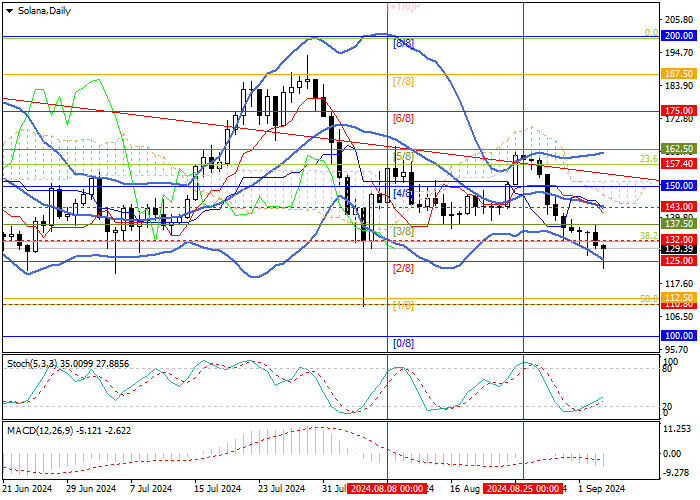Select the blue 150.00 price level tag
Image resolution: width=700 pixels, height=500 pixels.
(x=679, y=186)
